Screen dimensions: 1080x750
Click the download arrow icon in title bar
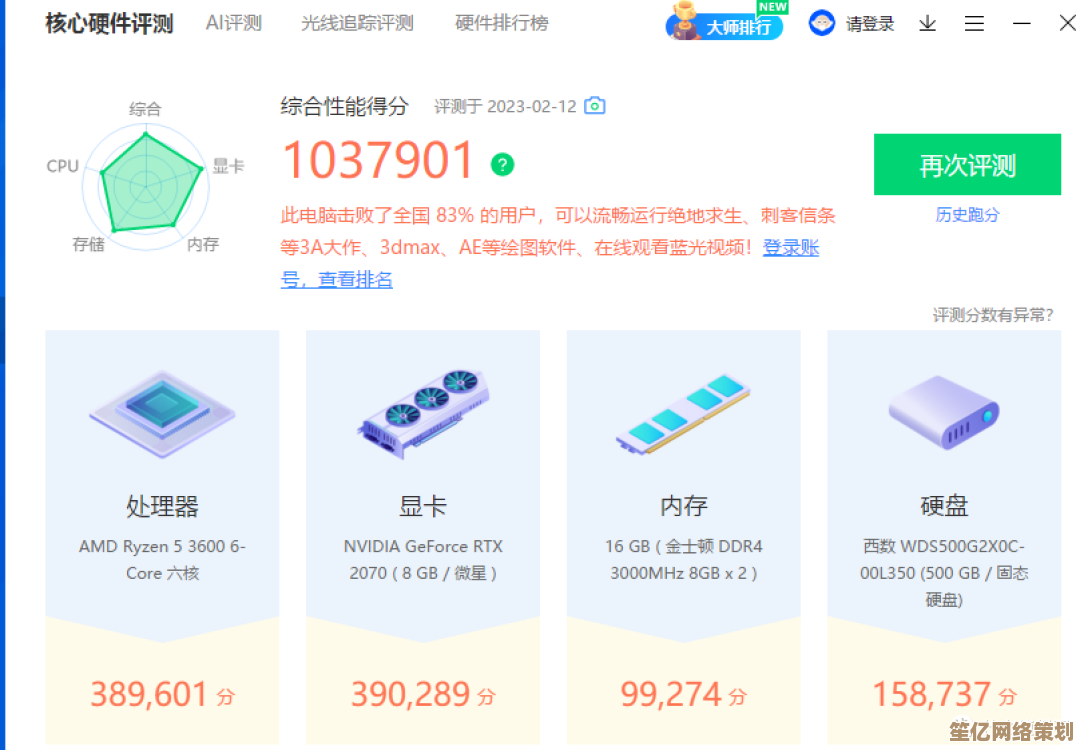point(928,24)
